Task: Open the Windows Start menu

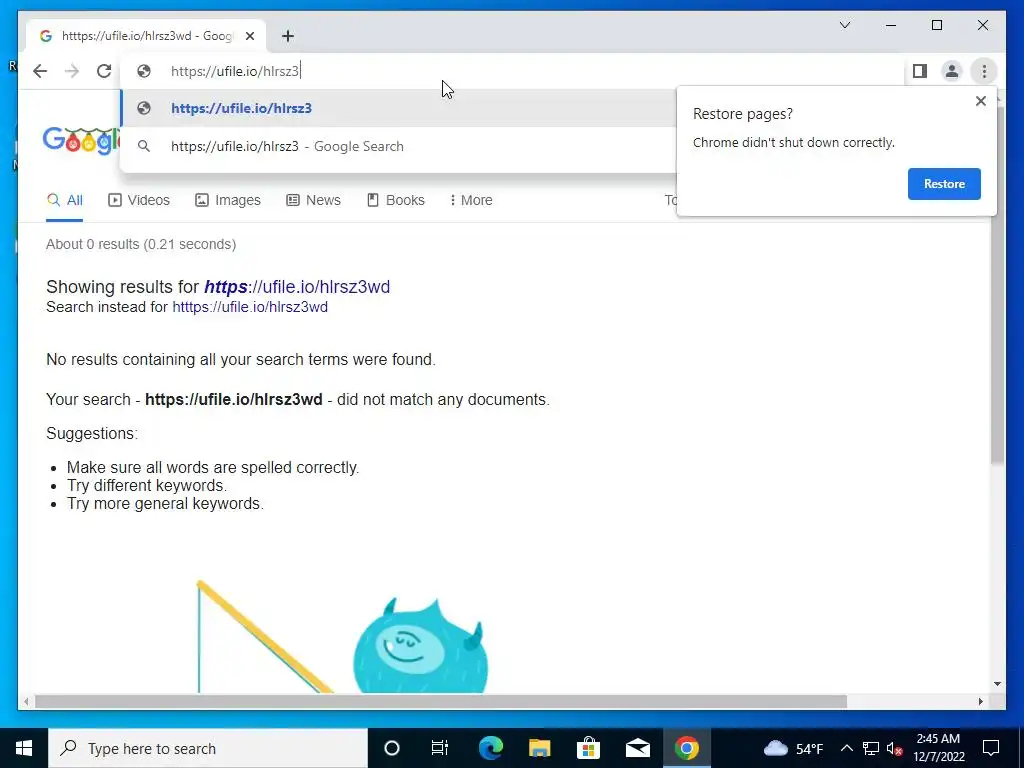Action: 24,748
